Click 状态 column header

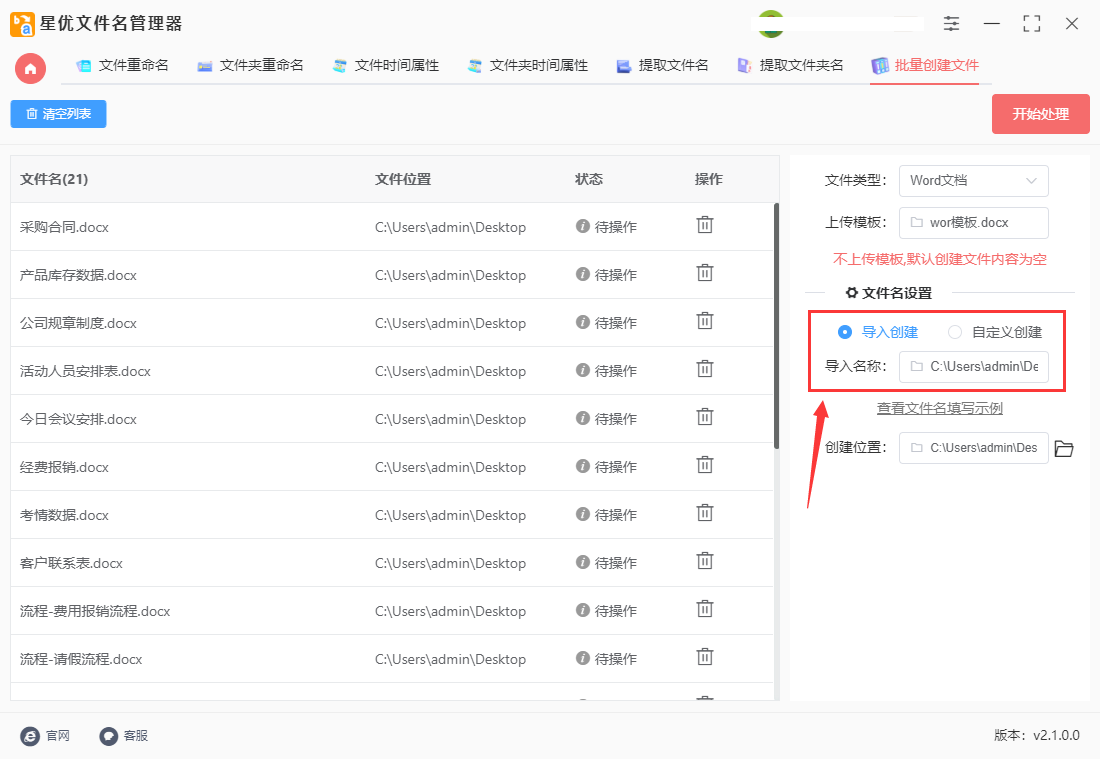[x=589, y=180]
